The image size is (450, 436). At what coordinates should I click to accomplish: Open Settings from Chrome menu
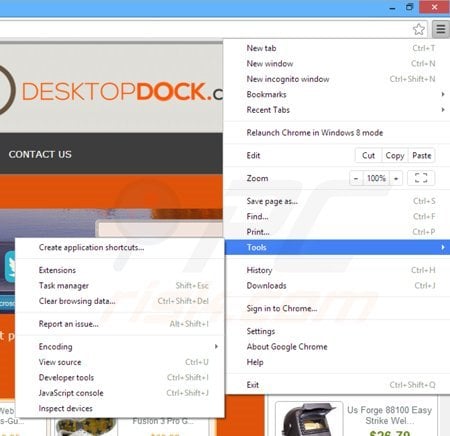pyautogui.click(x=337, y=331)
